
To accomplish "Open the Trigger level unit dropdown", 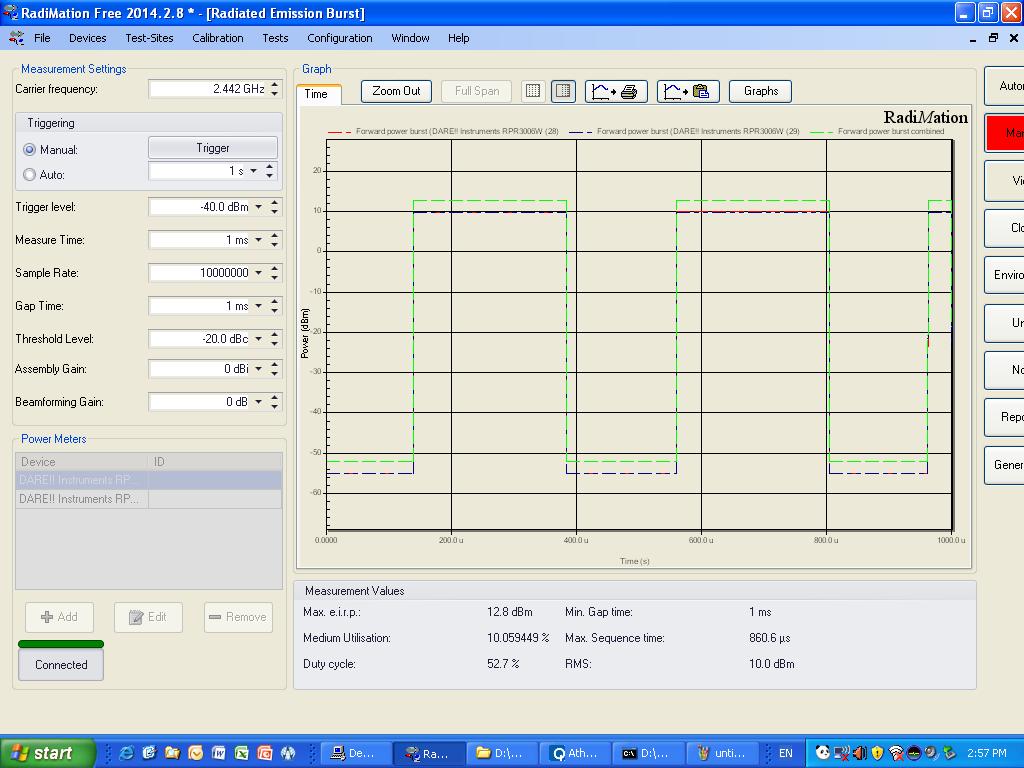I will click(259, 207).
